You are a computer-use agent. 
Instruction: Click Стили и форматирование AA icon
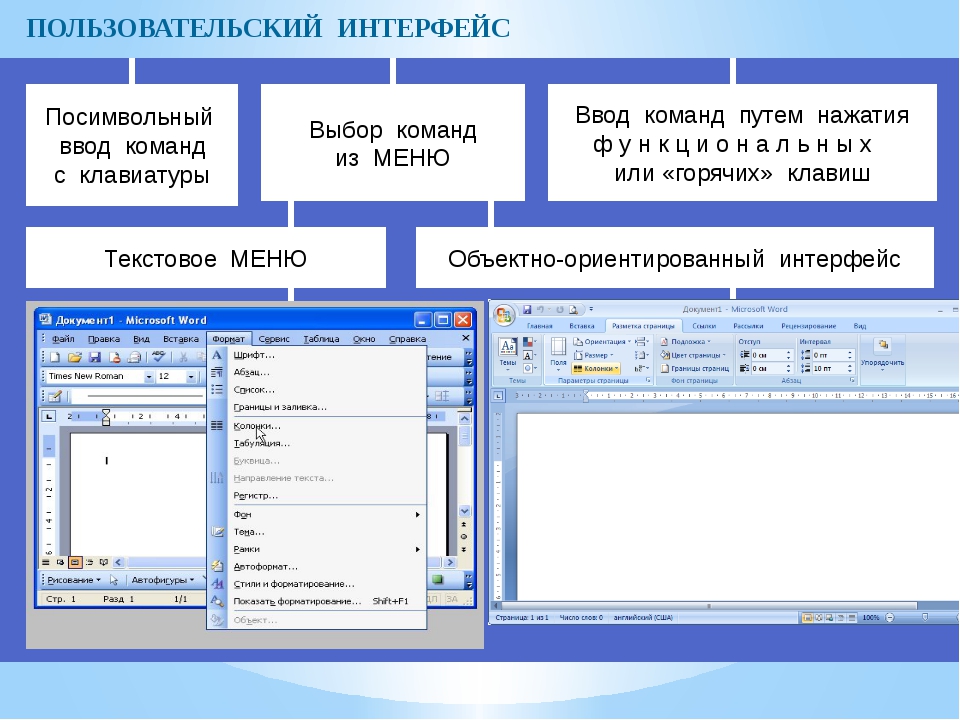click(x=217, y=584)
